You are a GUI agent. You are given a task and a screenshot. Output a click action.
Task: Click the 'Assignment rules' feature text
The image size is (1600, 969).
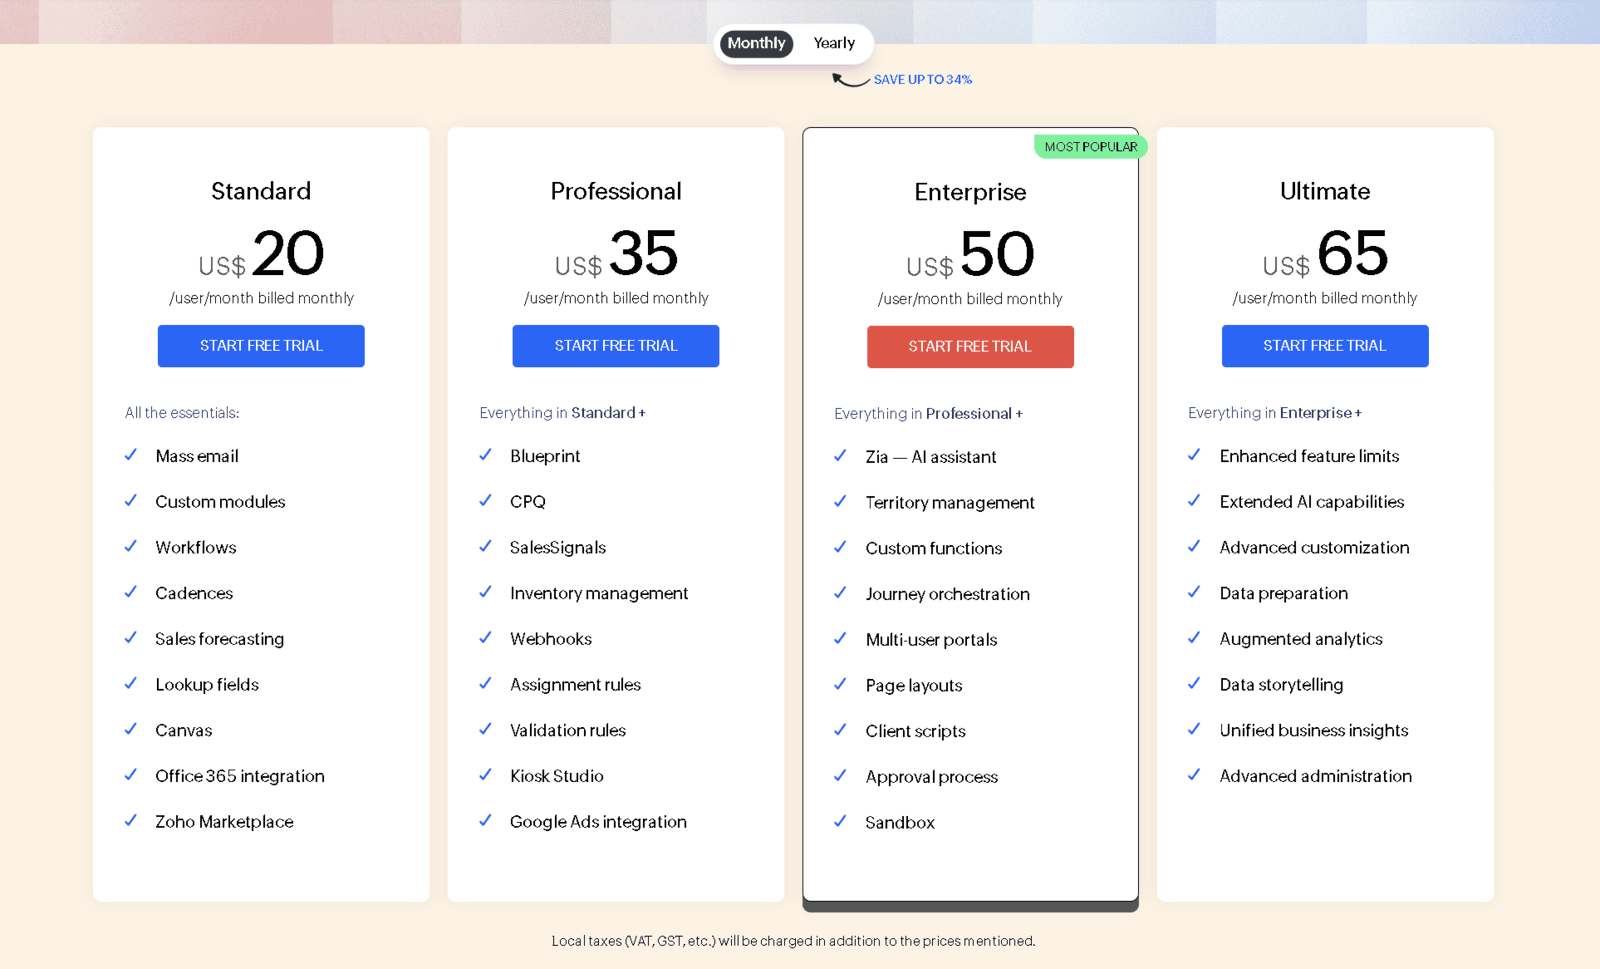click(x=575, y=685)
